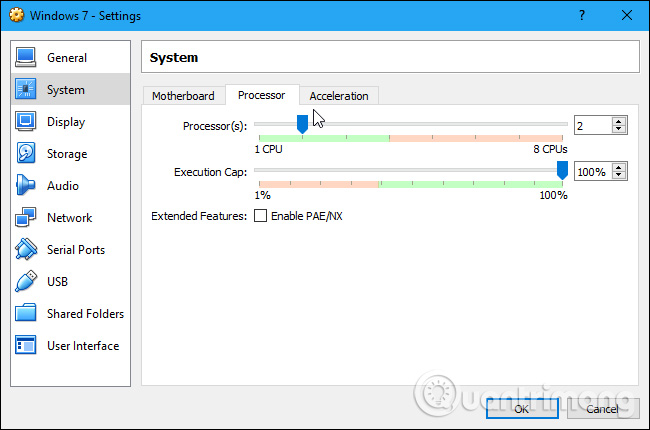Click the OK button

pos(522,409)
